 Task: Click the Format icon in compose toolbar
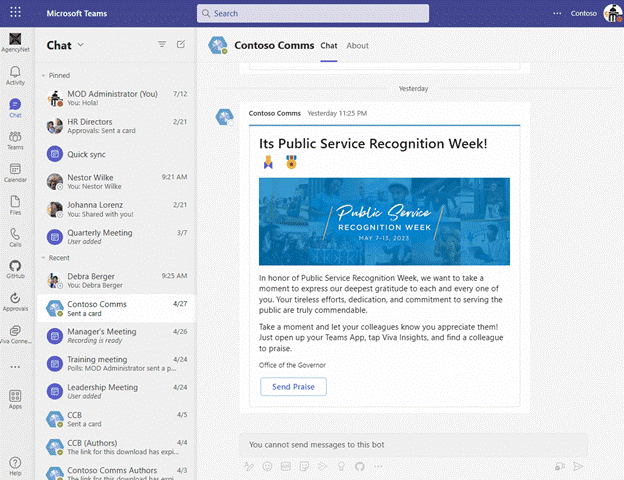click(249, 466)
